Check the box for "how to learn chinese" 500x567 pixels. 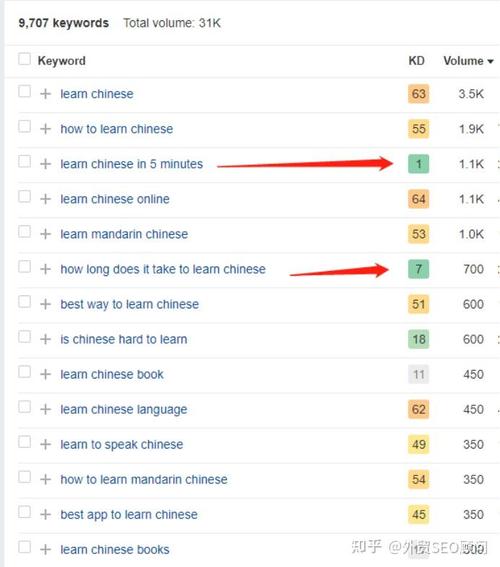(24, 127)
